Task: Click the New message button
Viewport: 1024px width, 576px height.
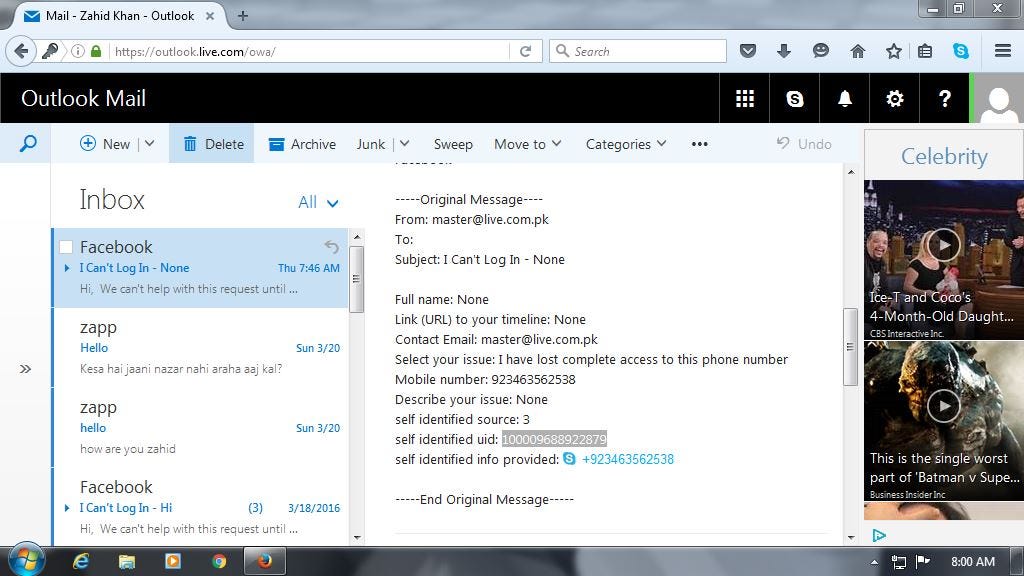Action: point(104,144)
